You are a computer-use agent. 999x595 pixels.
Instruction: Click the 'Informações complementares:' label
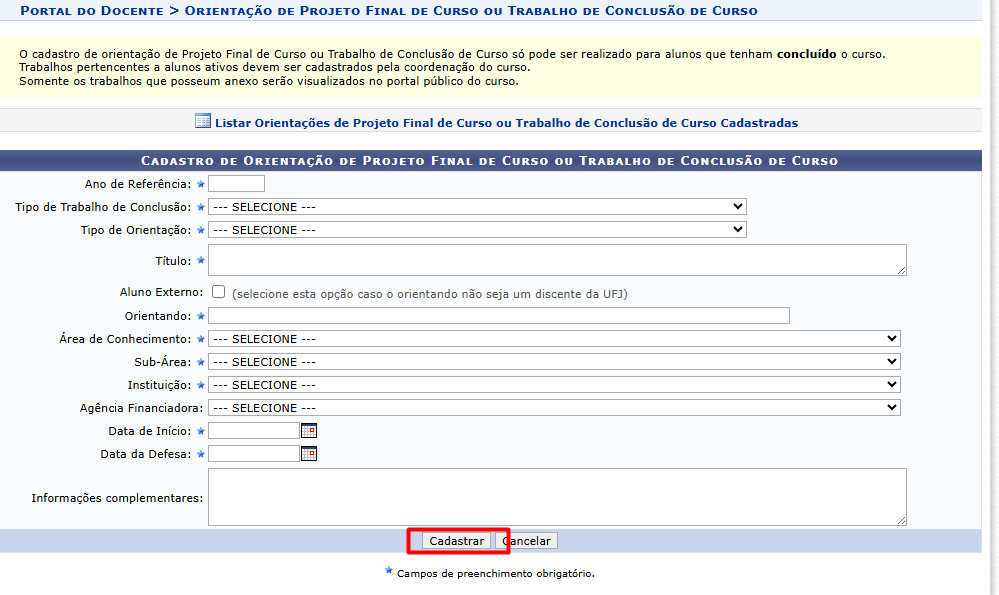(117, 498)
